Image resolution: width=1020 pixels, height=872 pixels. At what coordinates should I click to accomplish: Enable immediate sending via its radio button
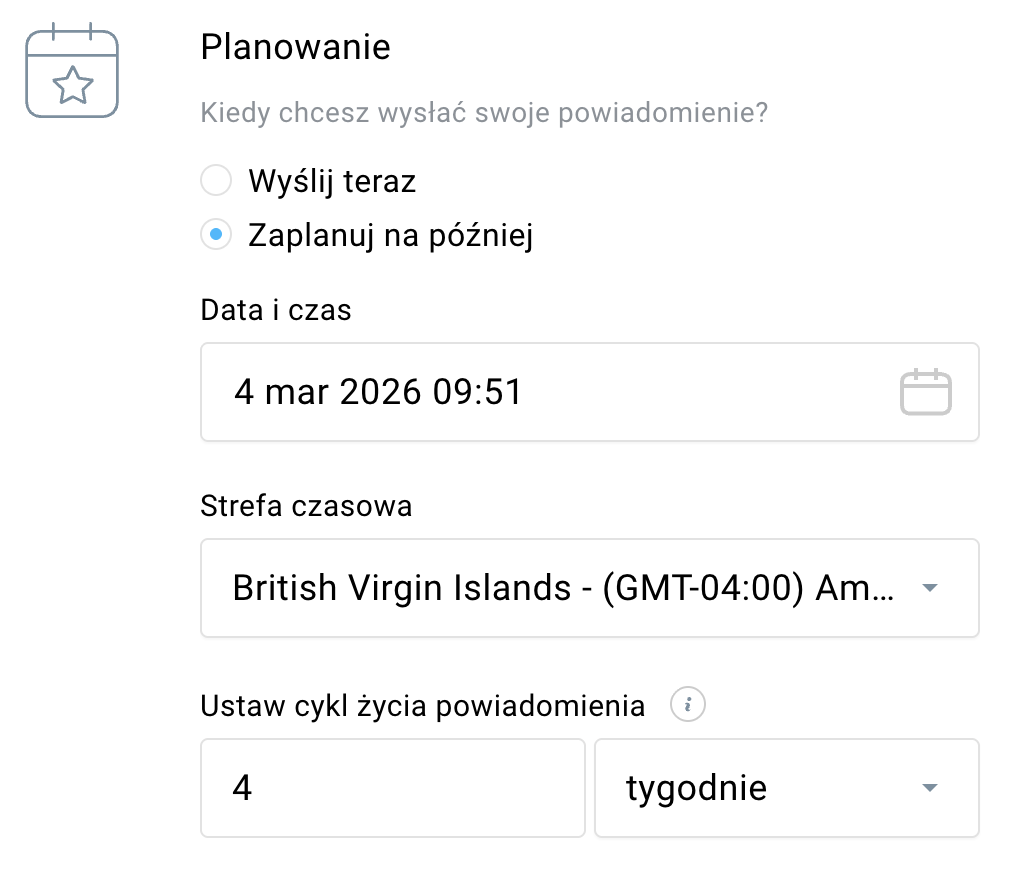pos(216,180)
